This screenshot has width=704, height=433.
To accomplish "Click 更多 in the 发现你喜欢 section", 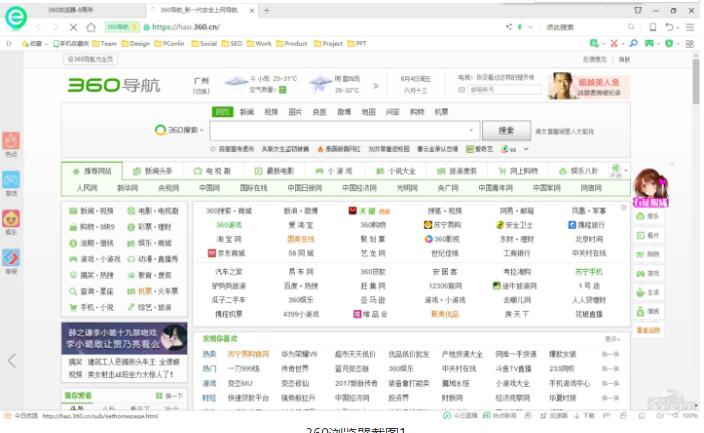I will [x=612, y=339].
